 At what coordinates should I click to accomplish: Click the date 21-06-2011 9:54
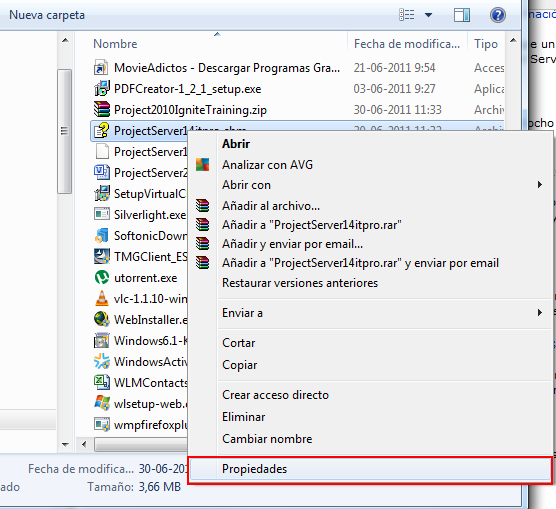(x=394, y=67)
